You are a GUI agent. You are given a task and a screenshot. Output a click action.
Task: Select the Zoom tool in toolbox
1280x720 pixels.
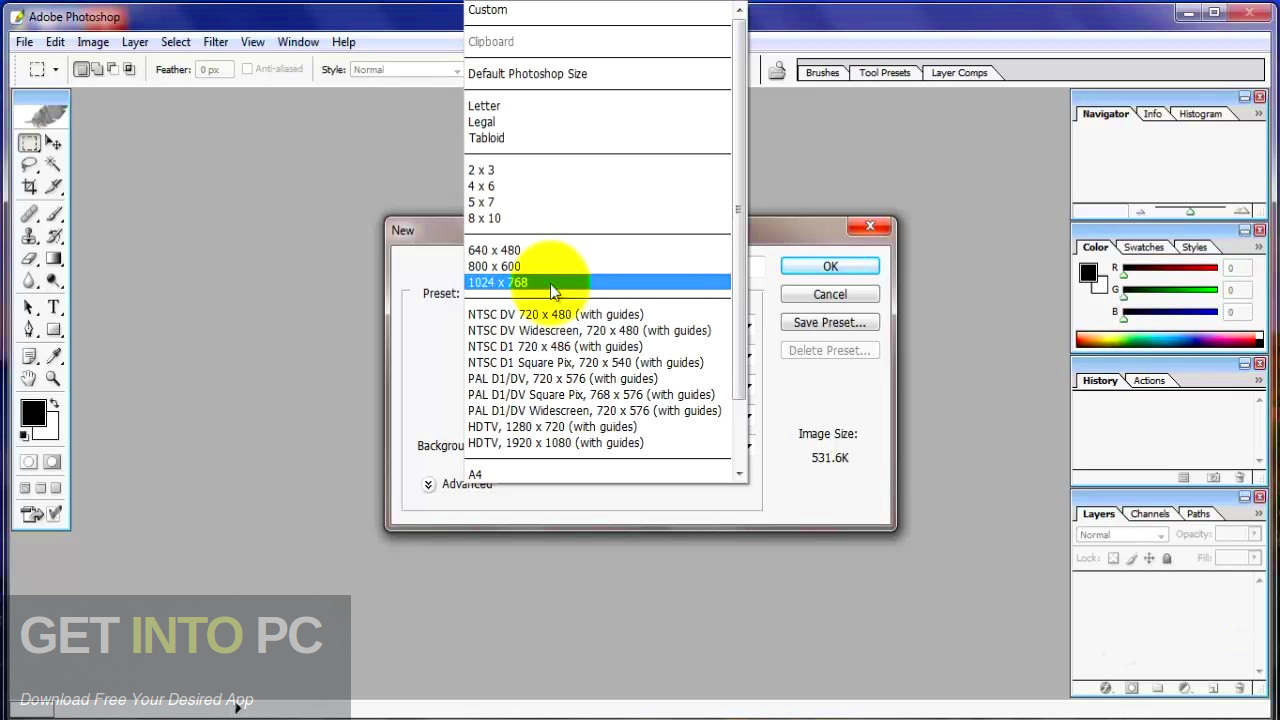tap(53, 378)
